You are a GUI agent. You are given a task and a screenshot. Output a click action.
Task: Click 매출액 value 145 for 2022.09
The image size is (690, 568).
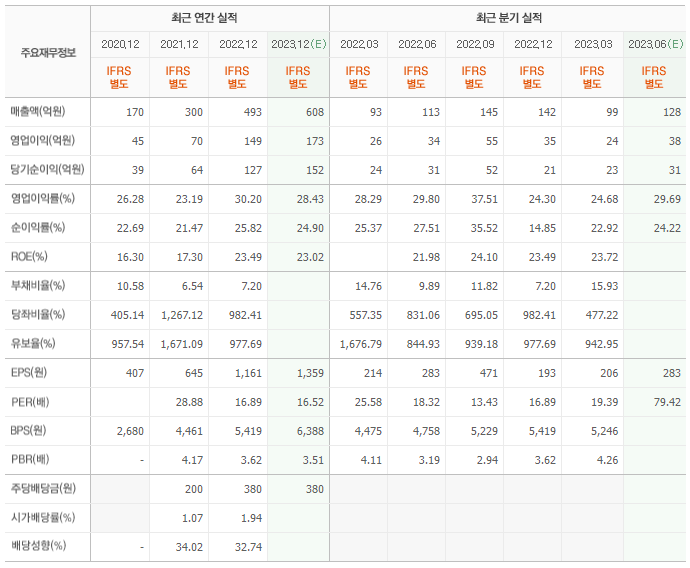pos(489,112)
